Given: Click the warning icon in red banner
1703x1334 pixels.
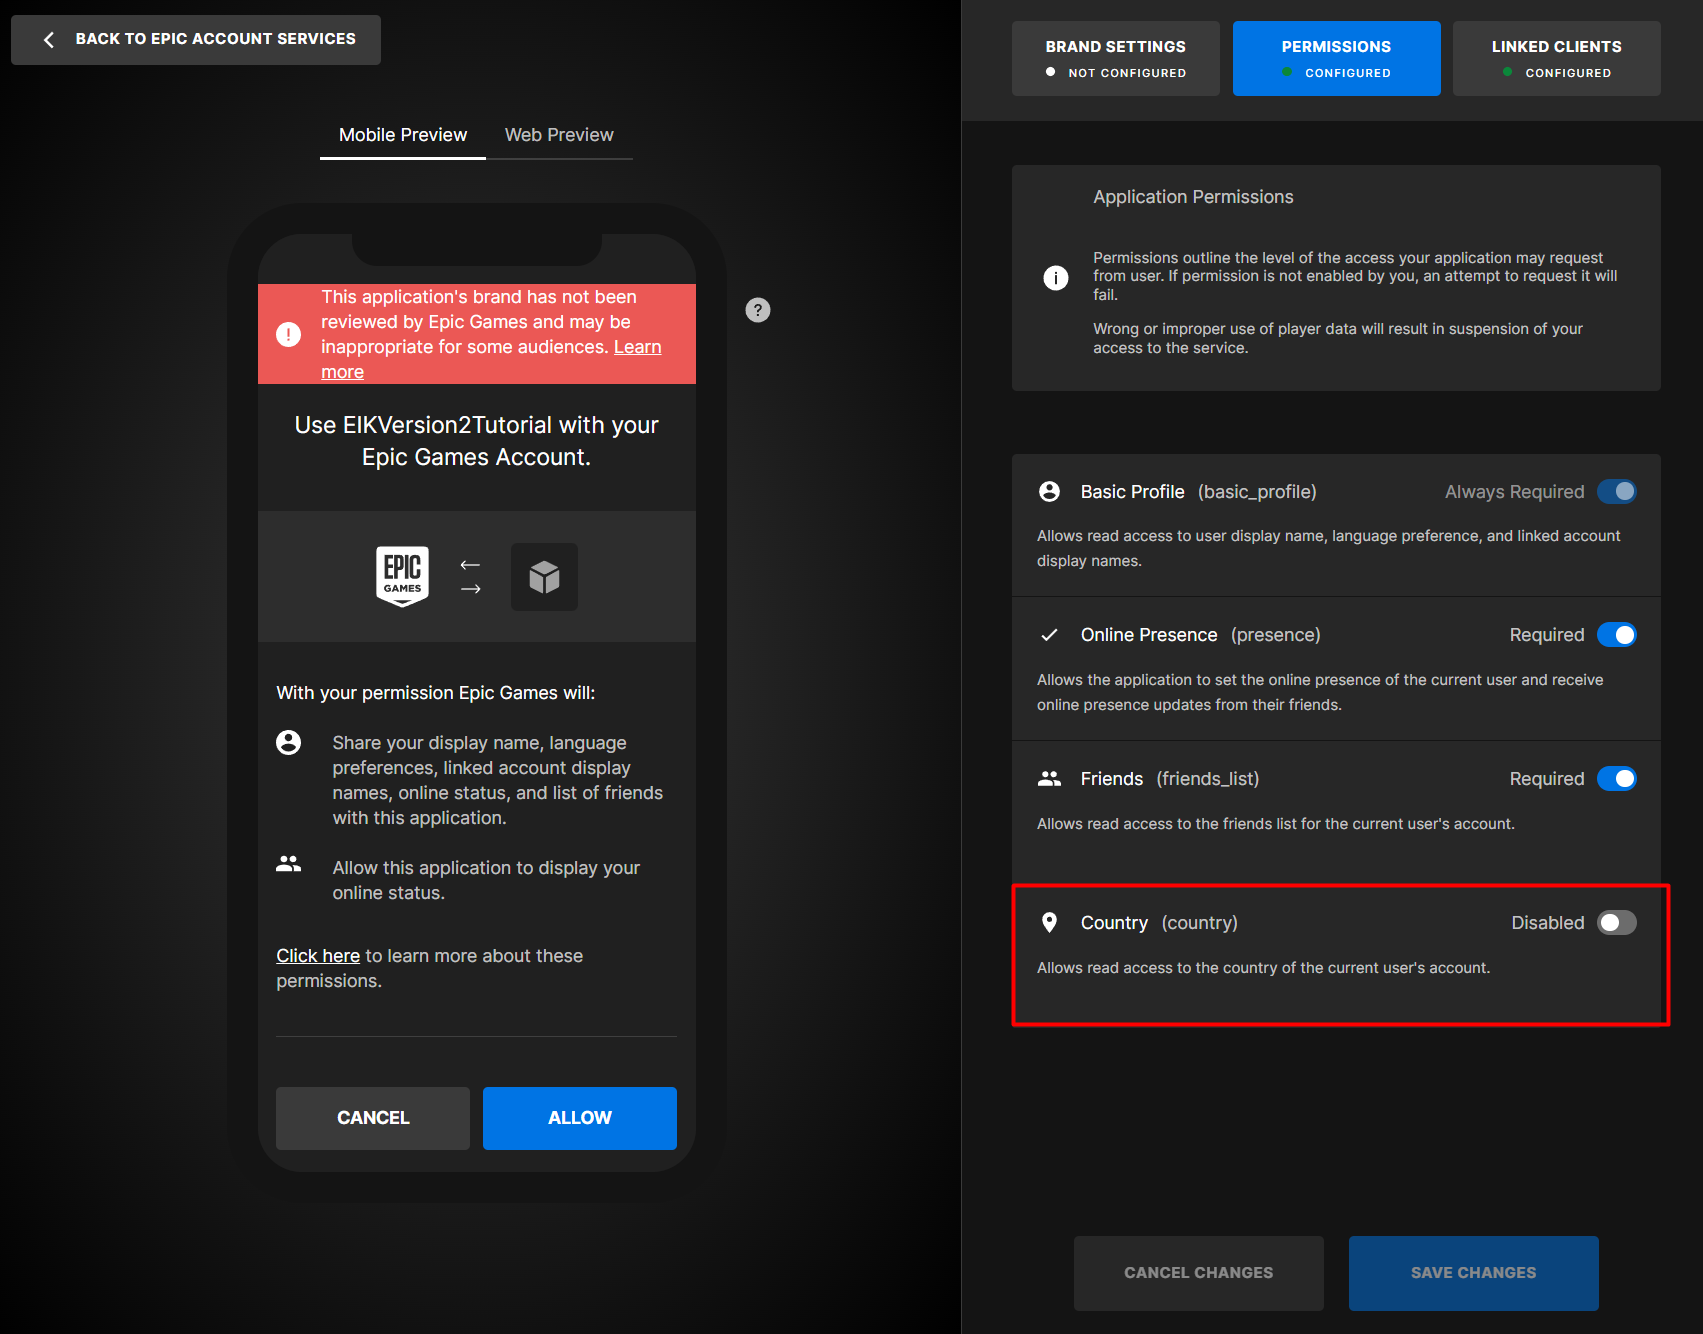Looking at the screenshot, I should click(x=288, y=334).
